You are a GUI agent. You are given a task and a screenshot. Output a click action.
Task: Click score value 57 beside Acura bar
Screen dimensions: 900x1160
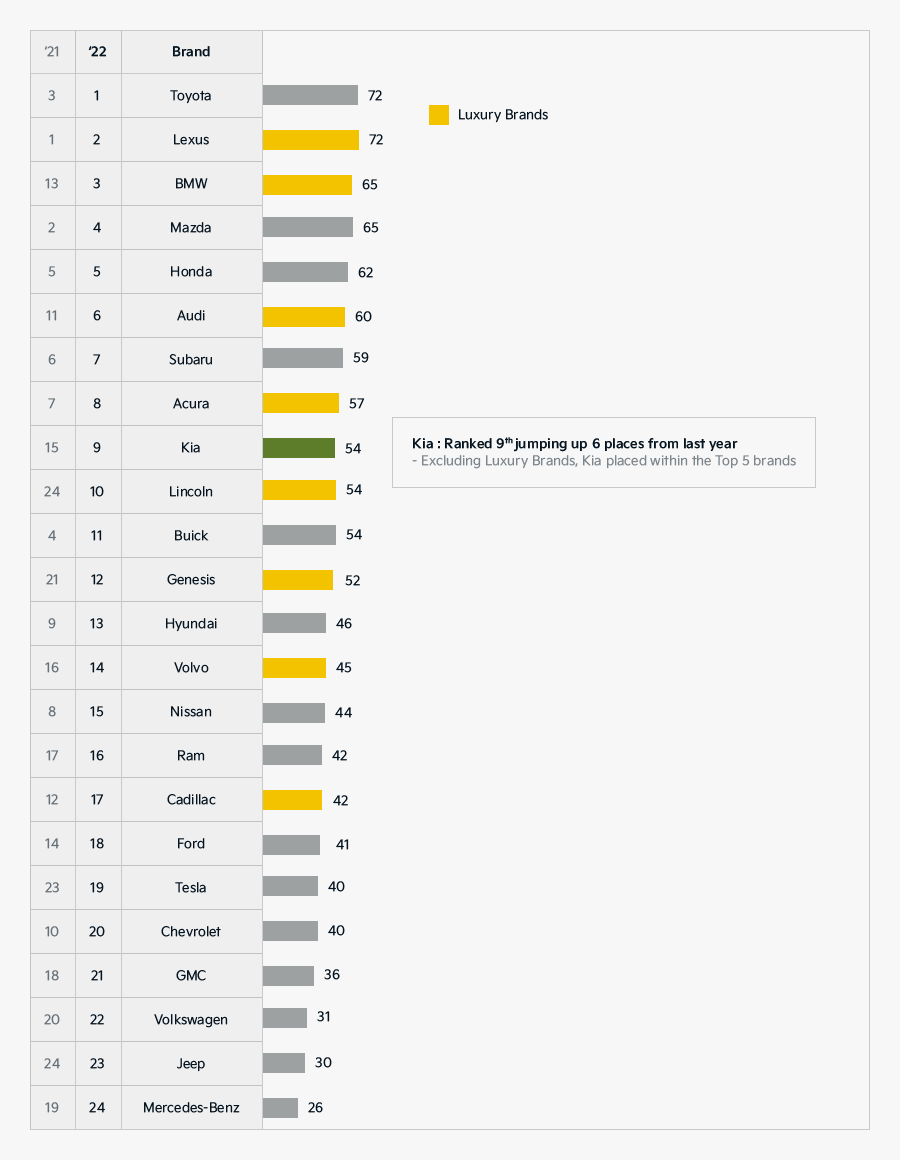click(356, 403)
